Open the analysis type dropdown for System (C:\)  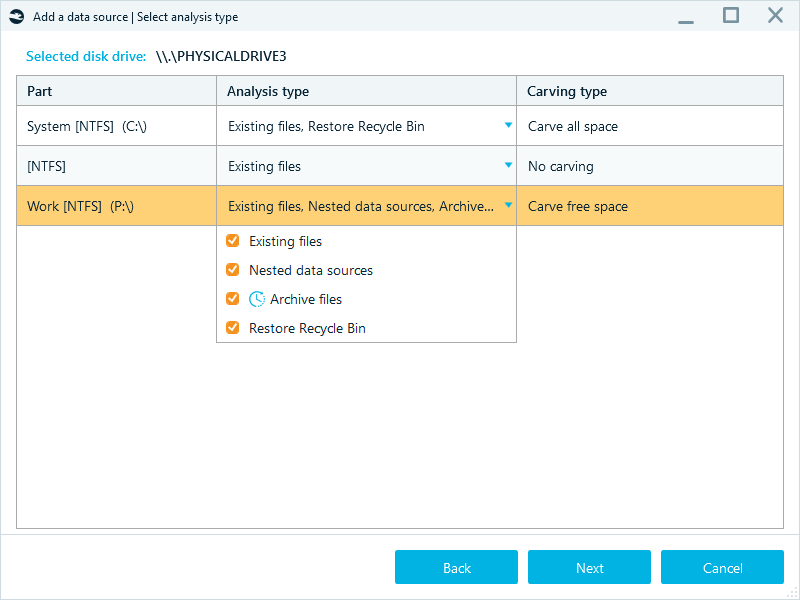pos(507,125)
